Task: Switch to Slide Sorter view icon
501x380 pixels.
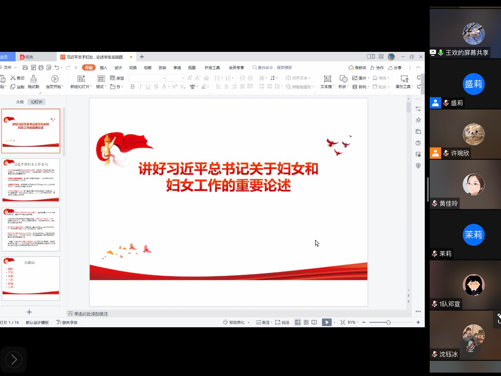Action: [x=306, y=322]
